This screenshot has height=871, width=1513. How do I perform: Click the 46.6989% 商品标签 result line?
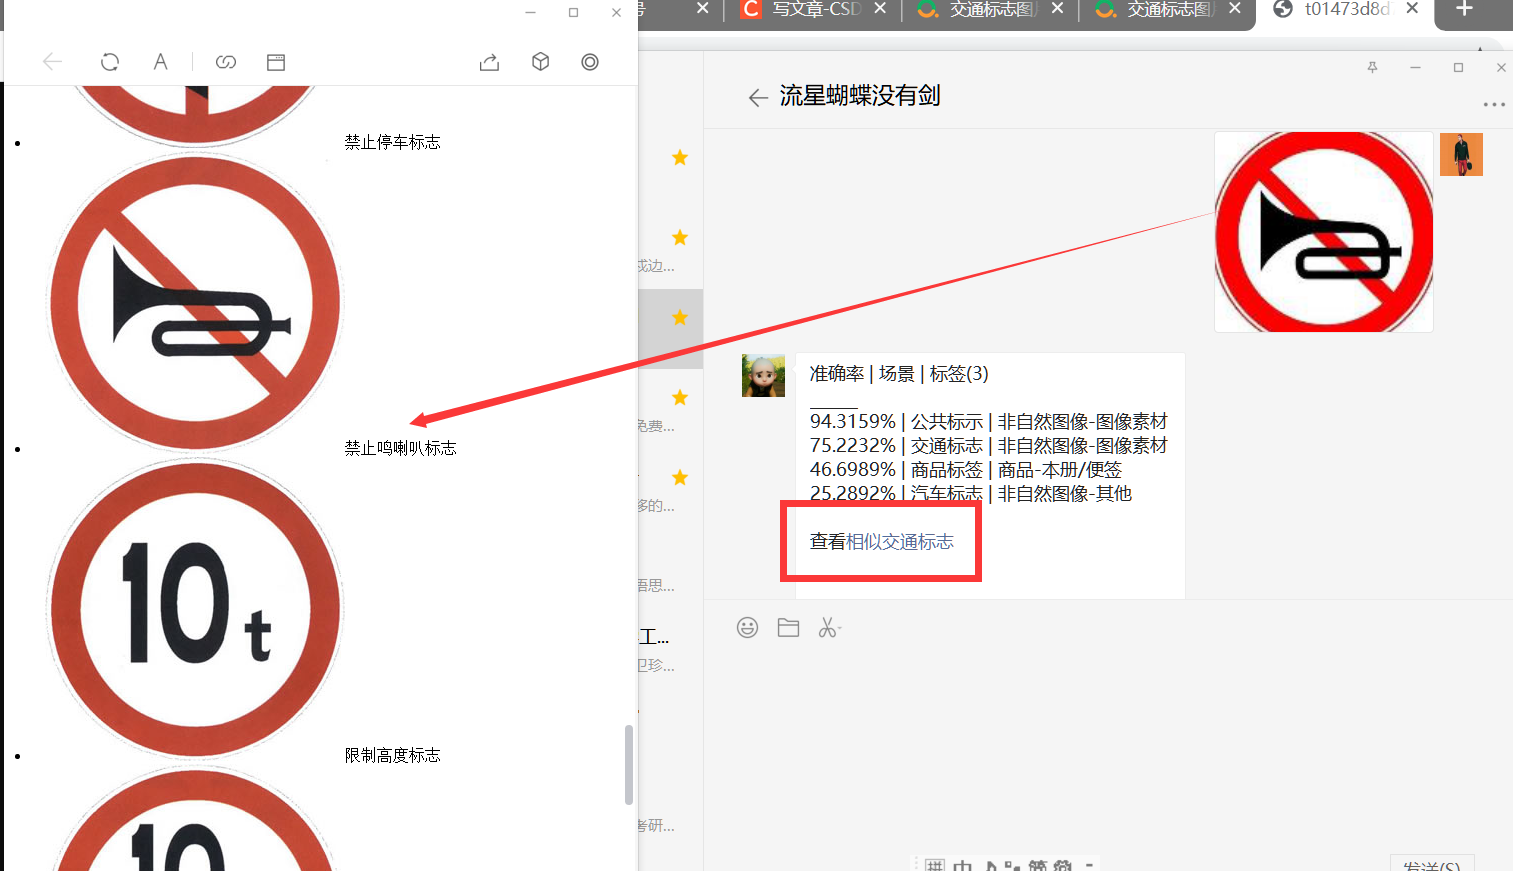point(966,469)
